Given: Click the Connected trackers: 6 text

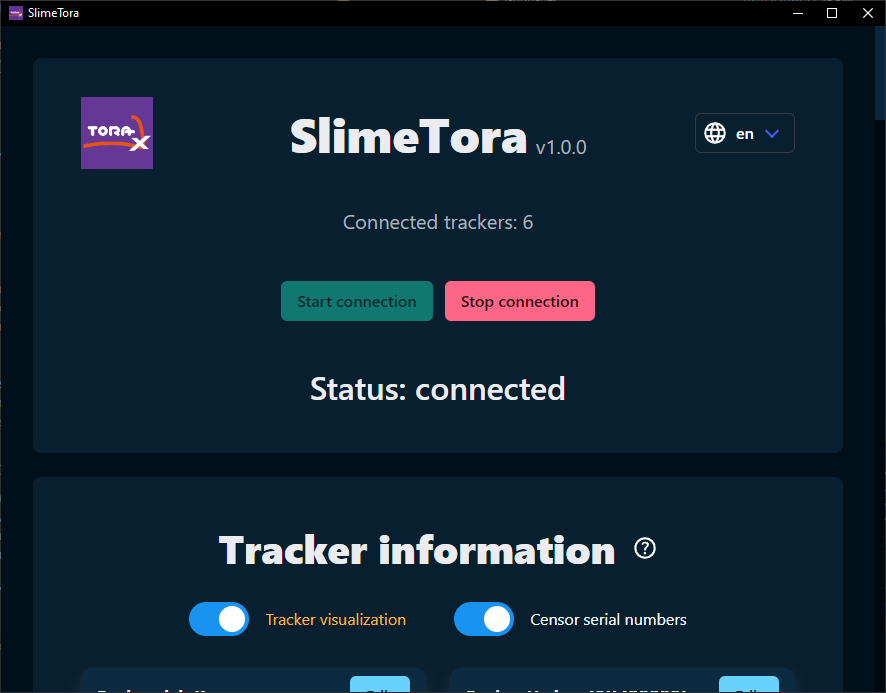Looking at the screenshot, I should point(438,222).
